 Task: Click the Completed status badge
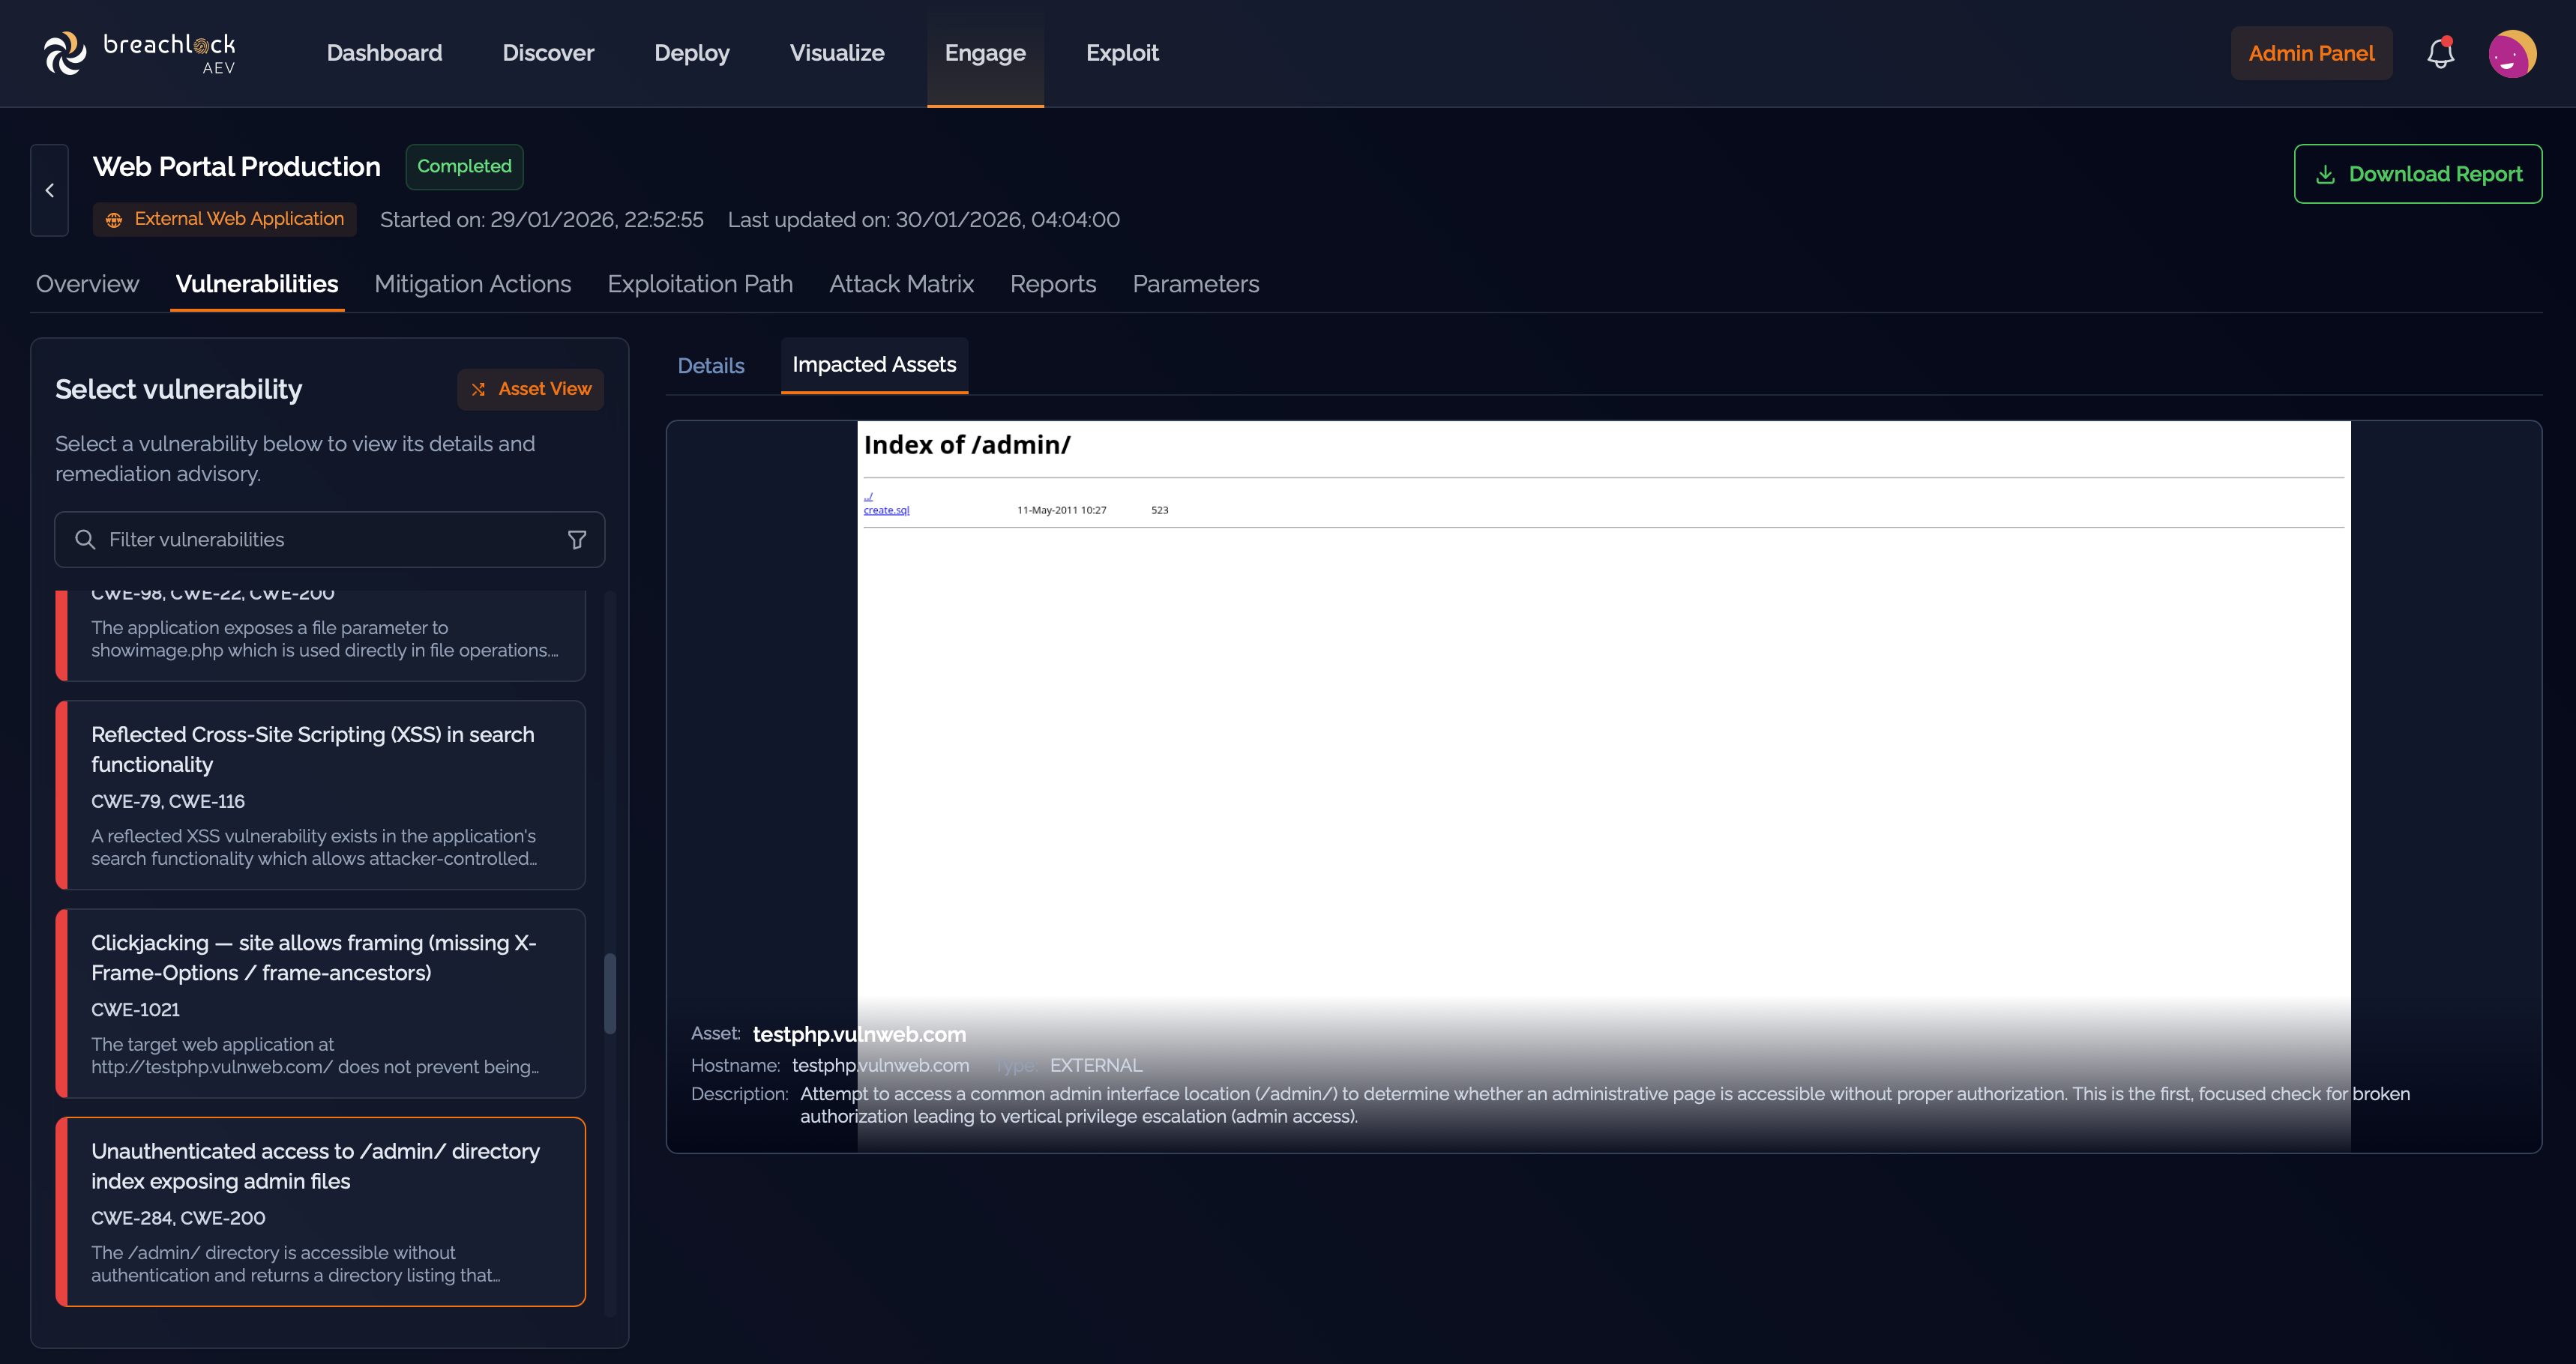pos(464,166)
